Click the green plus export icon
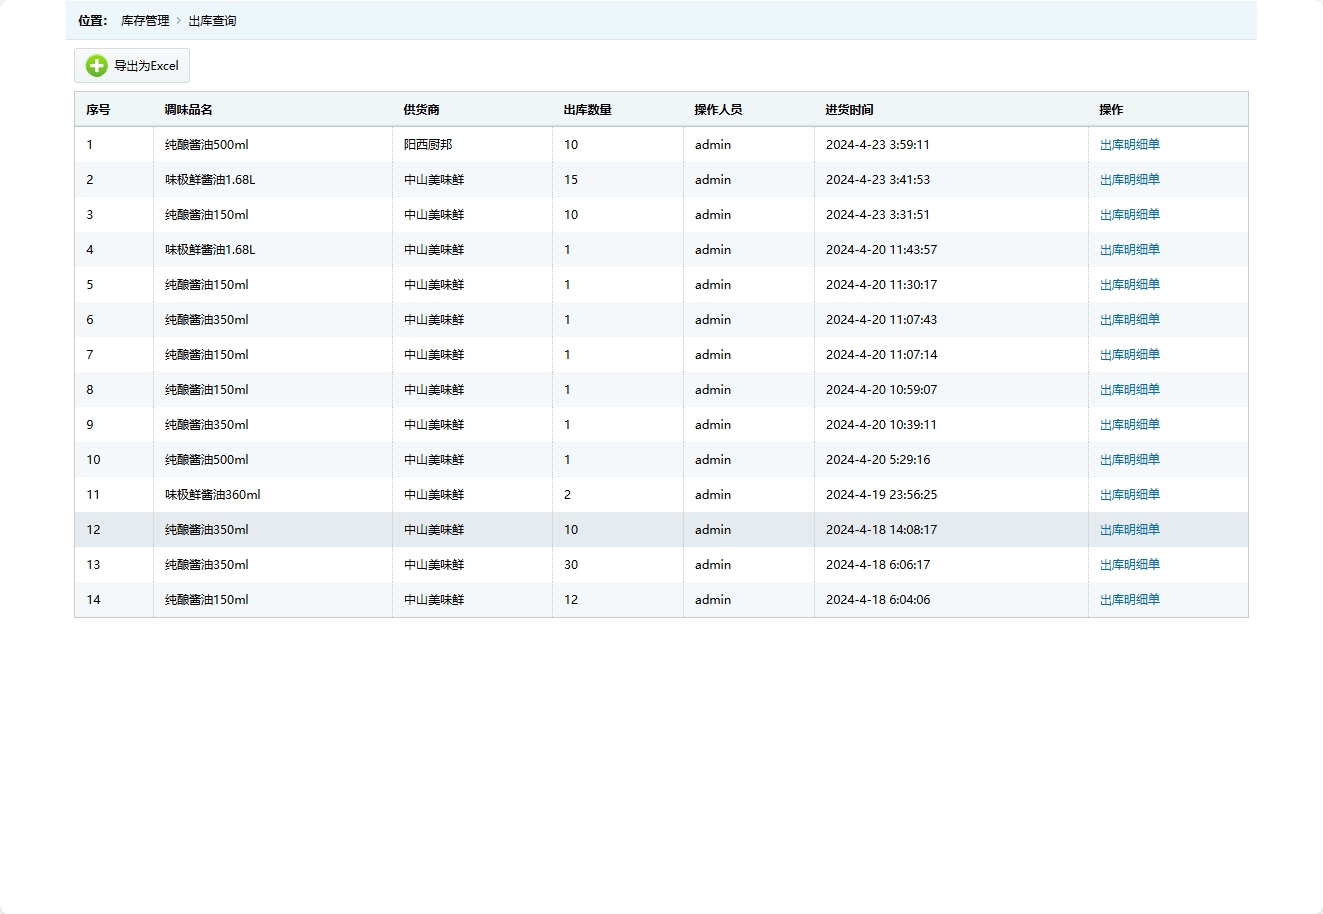Screen dimensions: 1323x914 click(x=96, y=66)
